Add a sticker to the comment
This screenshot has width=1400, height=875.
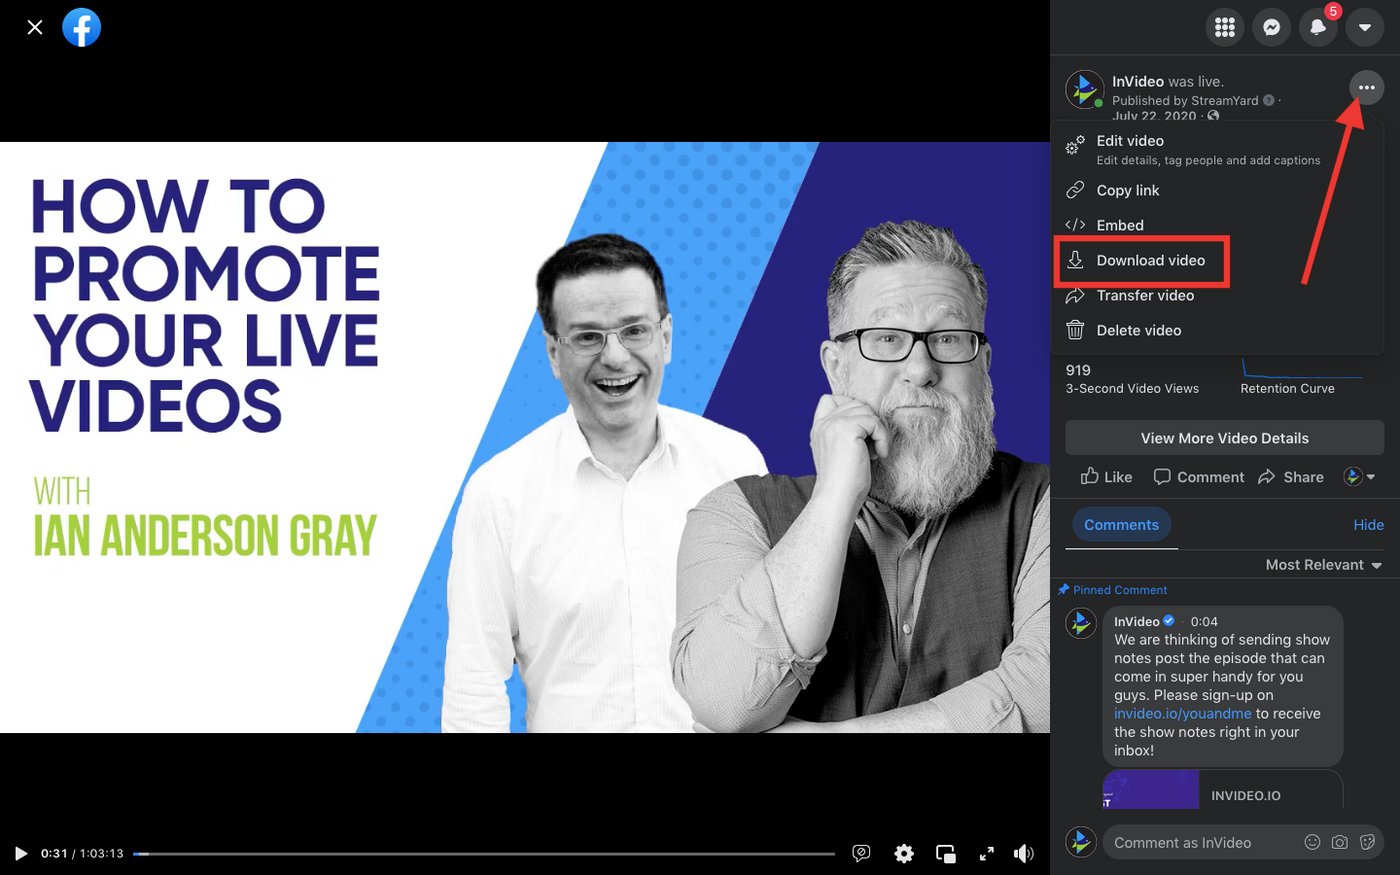point(1367,842)
